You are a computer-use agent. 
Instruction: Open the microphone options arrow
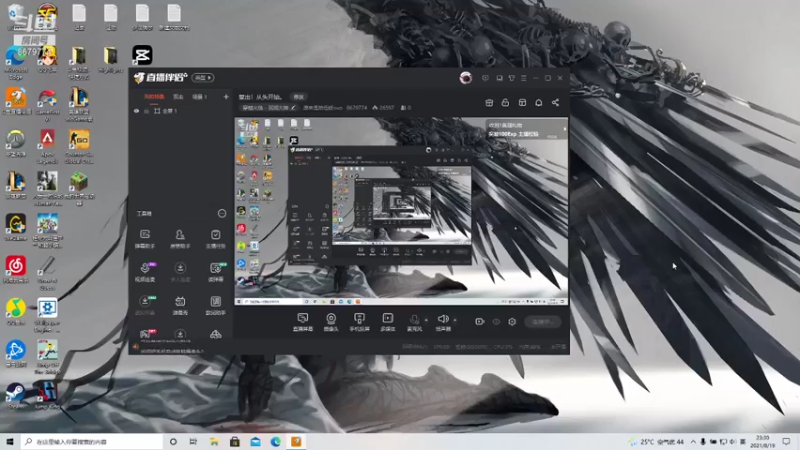click(x=427, y=320)
